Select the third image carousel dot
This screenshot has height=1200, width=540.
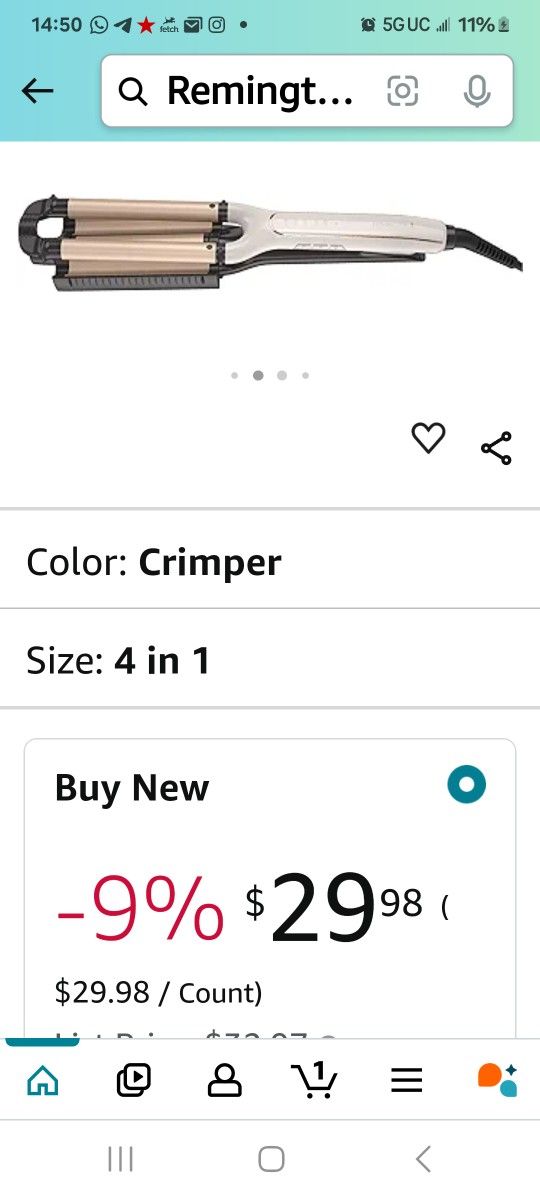coord(282,376)
